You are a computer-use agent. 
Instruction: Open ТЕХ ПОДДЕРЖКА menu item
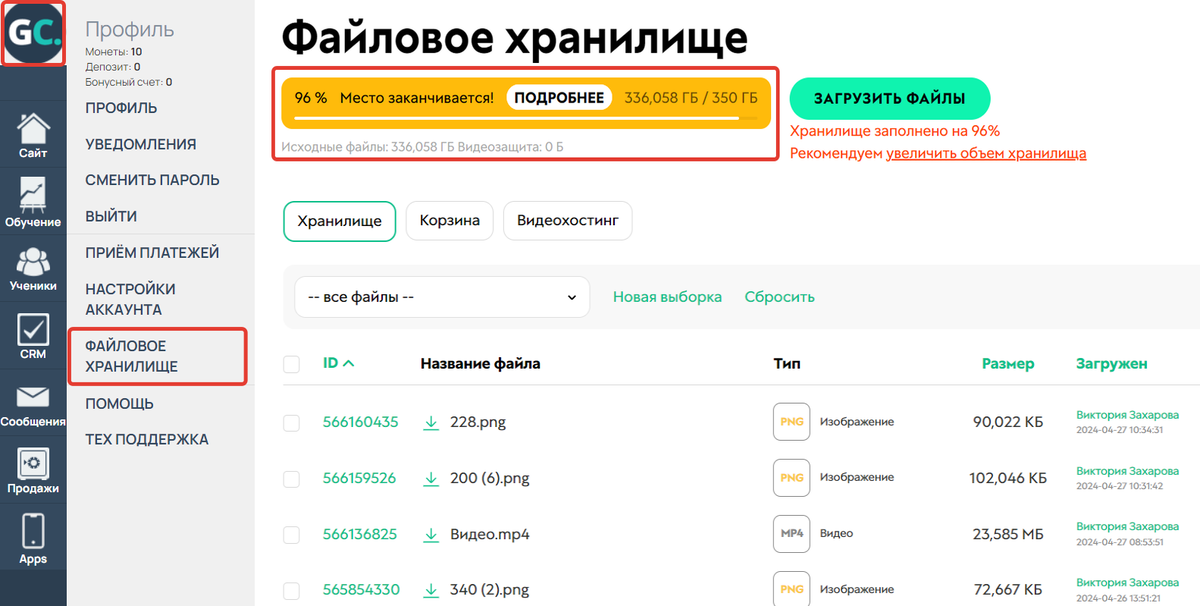[147, 440]
